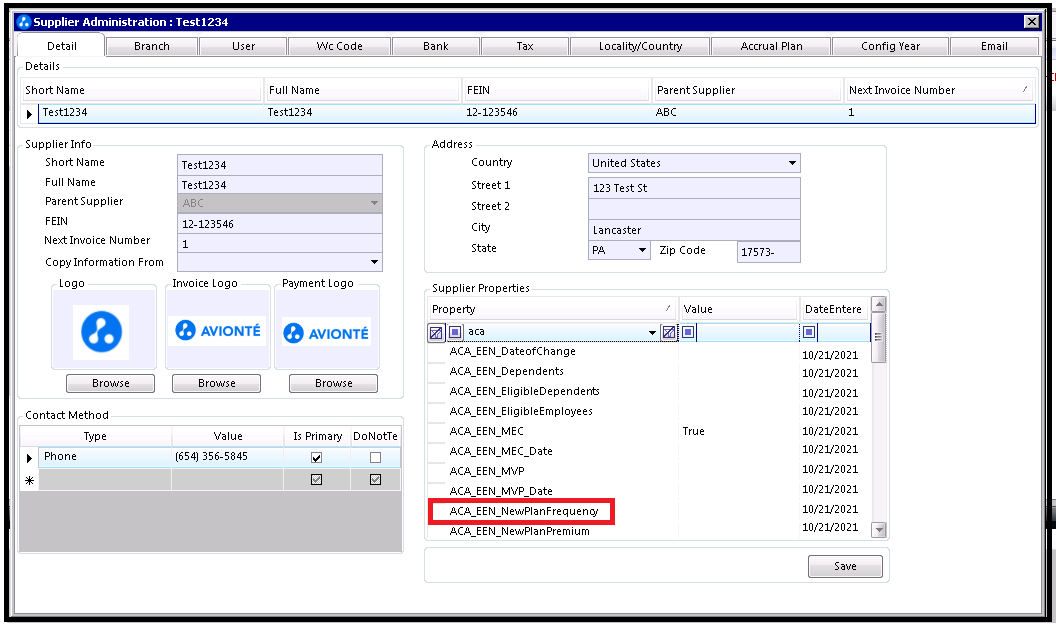This screenshot has height=627, width=1056.
Task: Click the clear filter icon at the Property cell's right end
Action: 669,332
